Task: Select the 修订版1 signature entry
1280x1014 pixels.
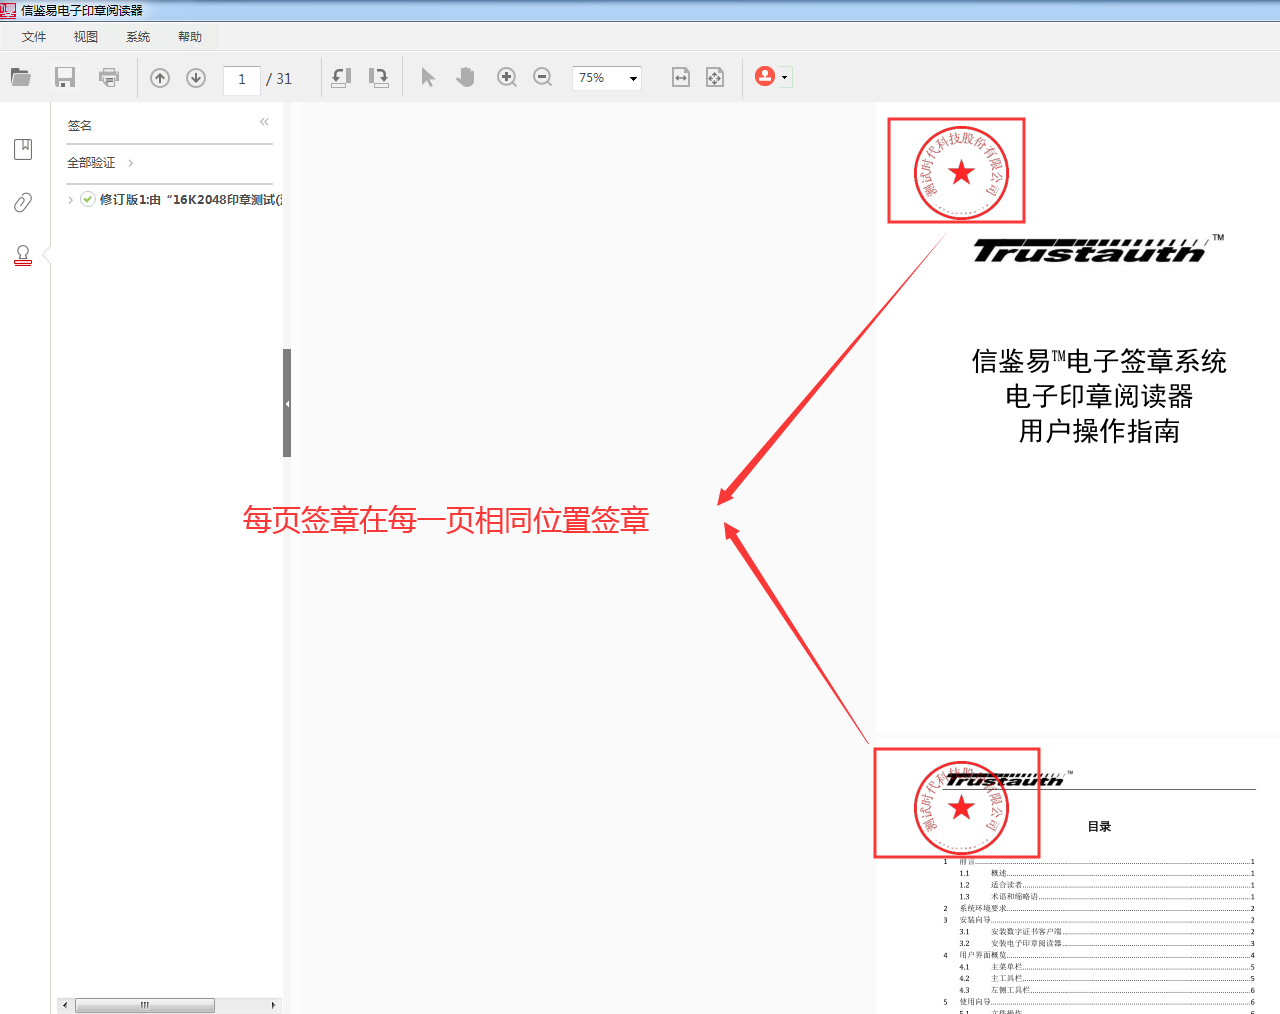Action: 190,200
